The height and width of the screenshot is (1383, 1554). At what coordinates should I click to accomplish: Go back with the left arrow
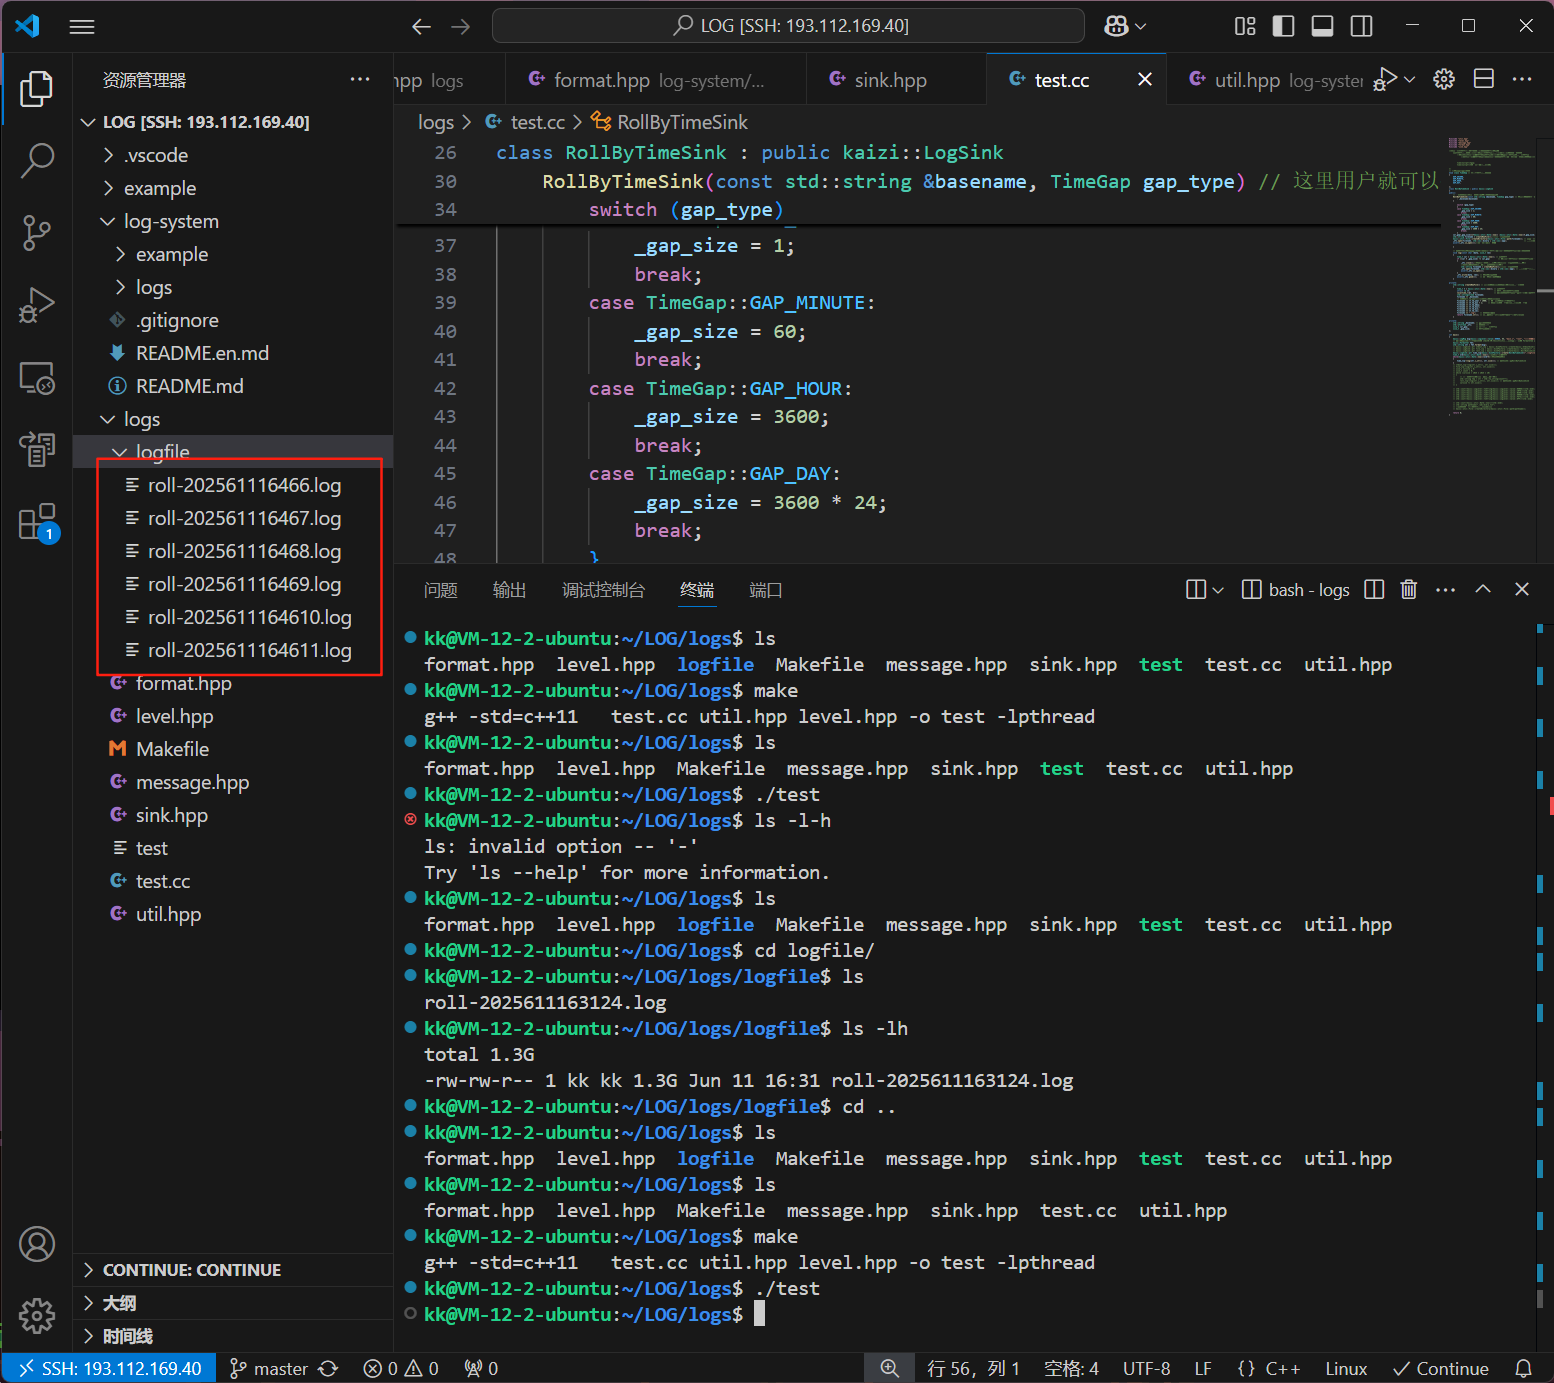(x=422, y=27)
